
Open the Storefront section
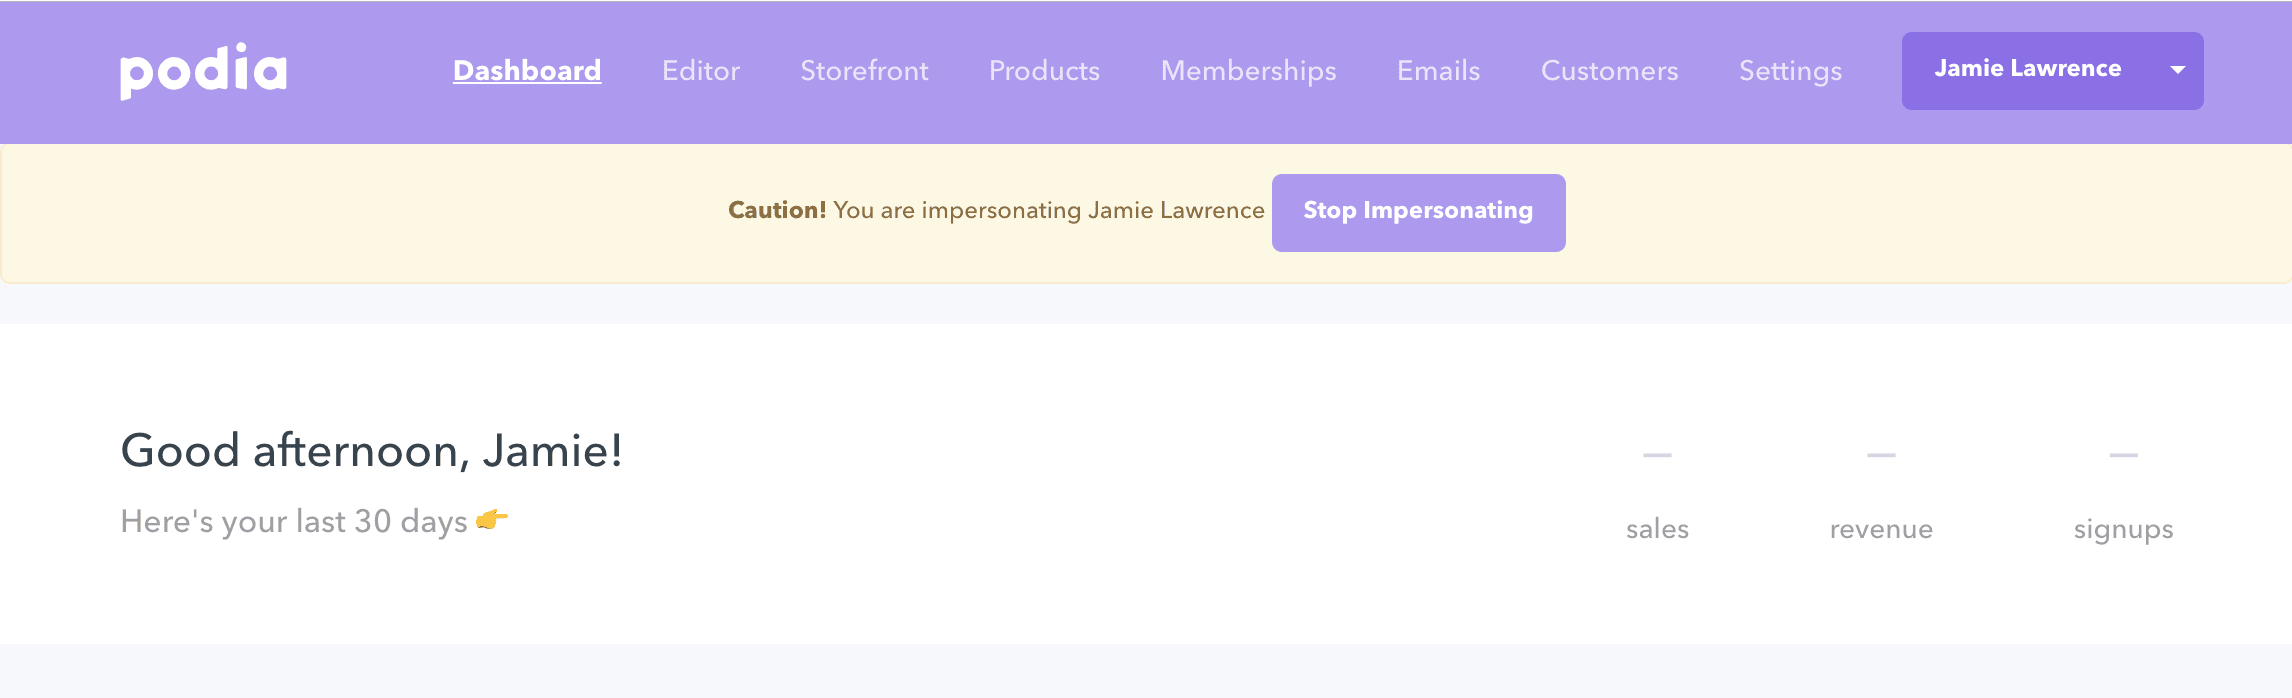click(864, 71)
